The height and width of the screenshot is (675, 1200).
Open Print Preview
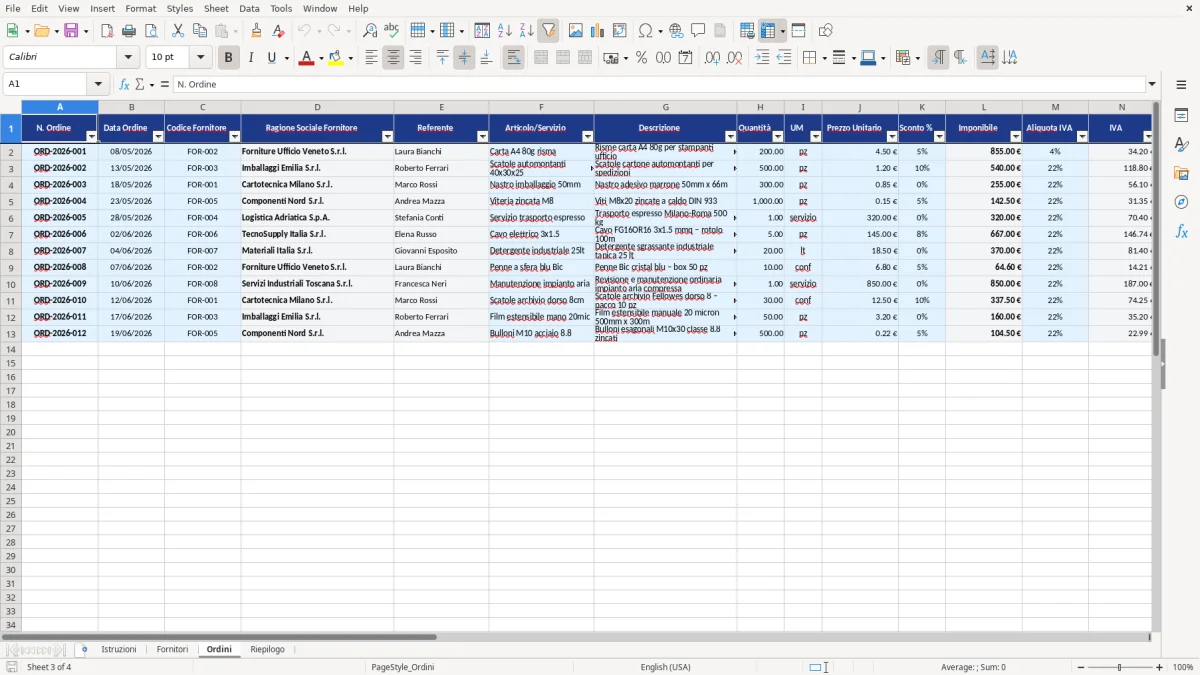coord(150,31)
